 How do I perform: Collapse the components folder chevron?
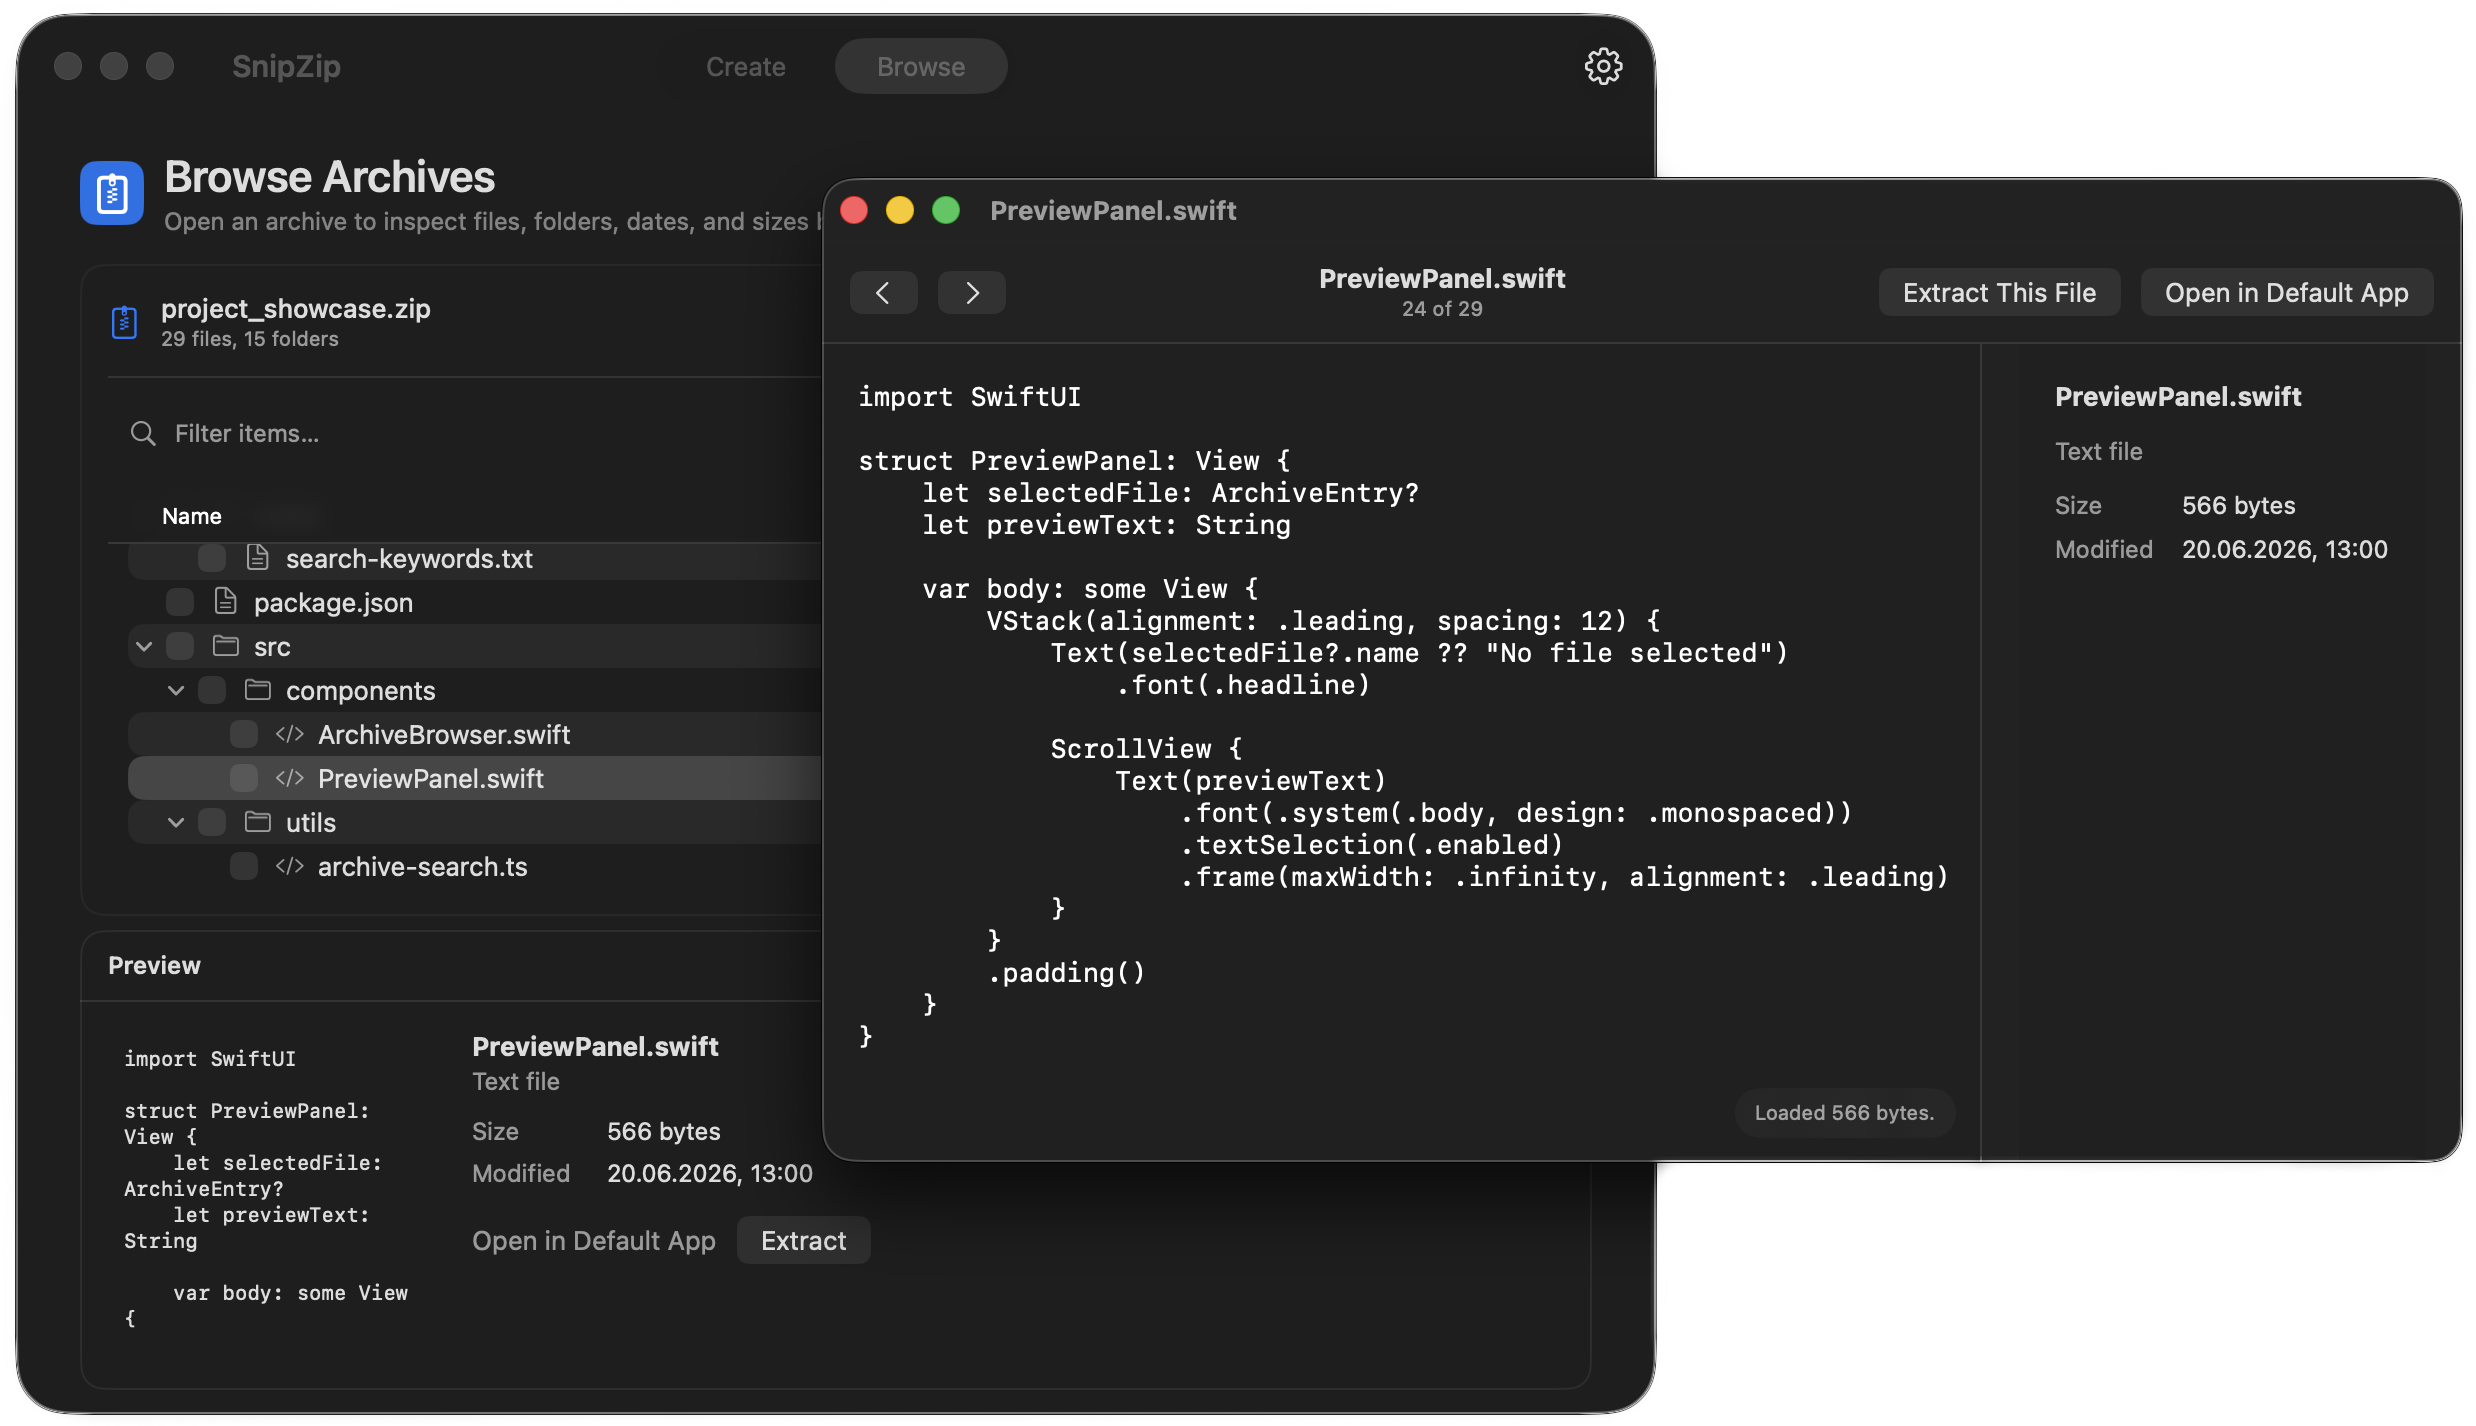point(176,690)
